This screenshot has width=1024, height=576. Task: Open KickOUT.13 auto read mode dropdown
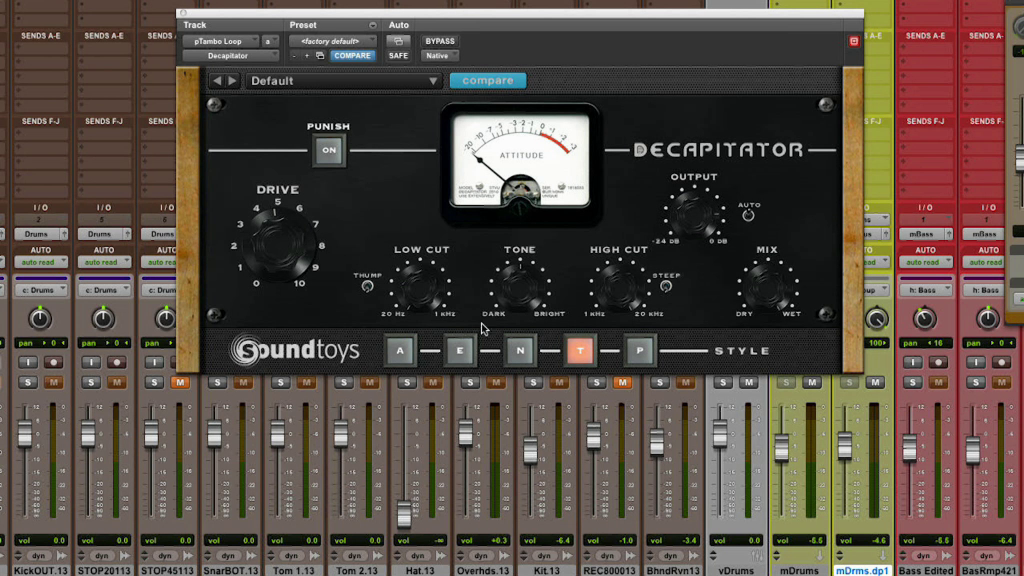pos(40,263)
